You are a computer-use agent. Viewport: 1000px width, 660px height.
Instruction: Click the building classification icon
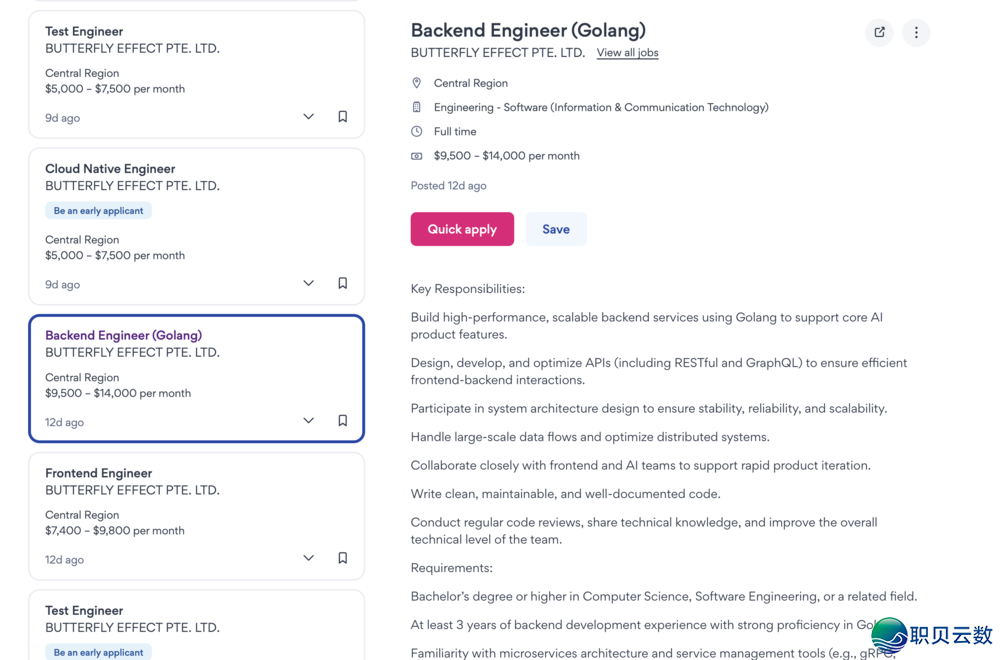point(416,107)
